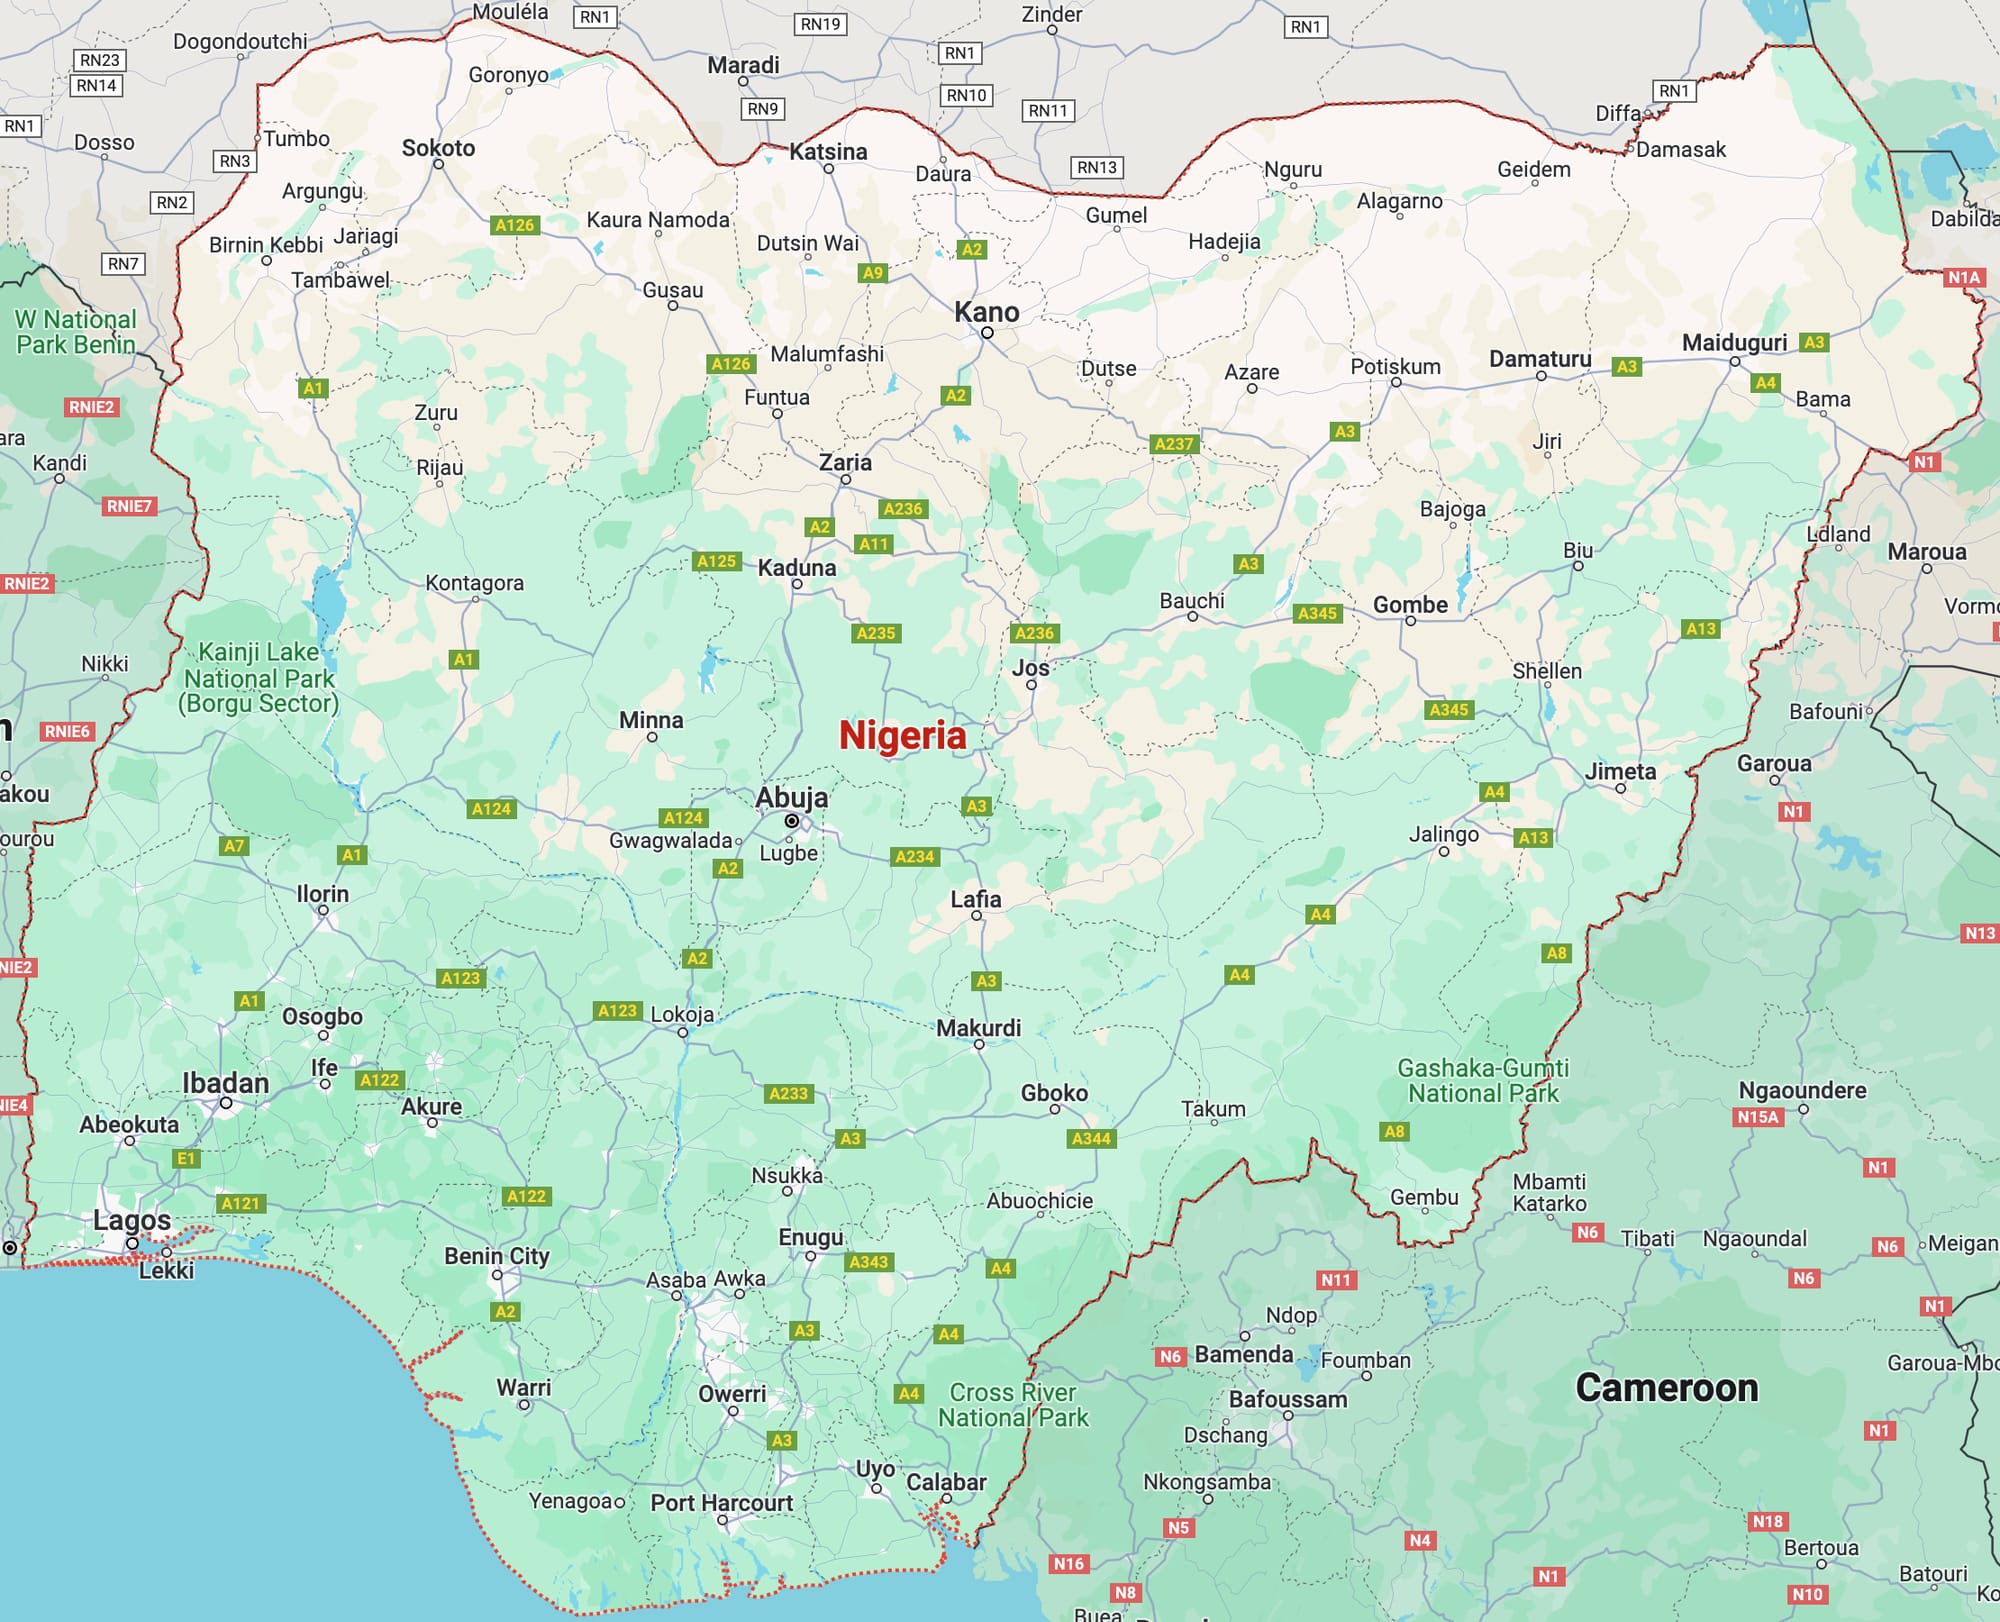Select the N15A shield near Ngaoundere
2000x1622 pixels.
[x=1758, y=1118]
